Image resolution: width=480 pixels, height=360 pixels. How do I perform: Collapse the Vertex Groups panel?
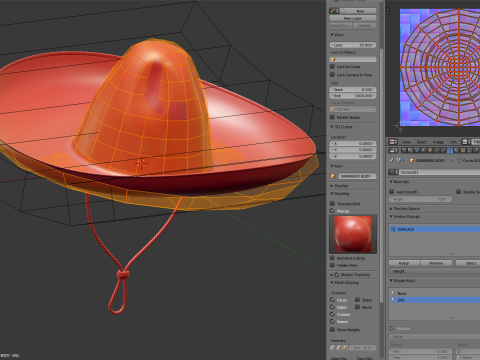click(391, 216)
